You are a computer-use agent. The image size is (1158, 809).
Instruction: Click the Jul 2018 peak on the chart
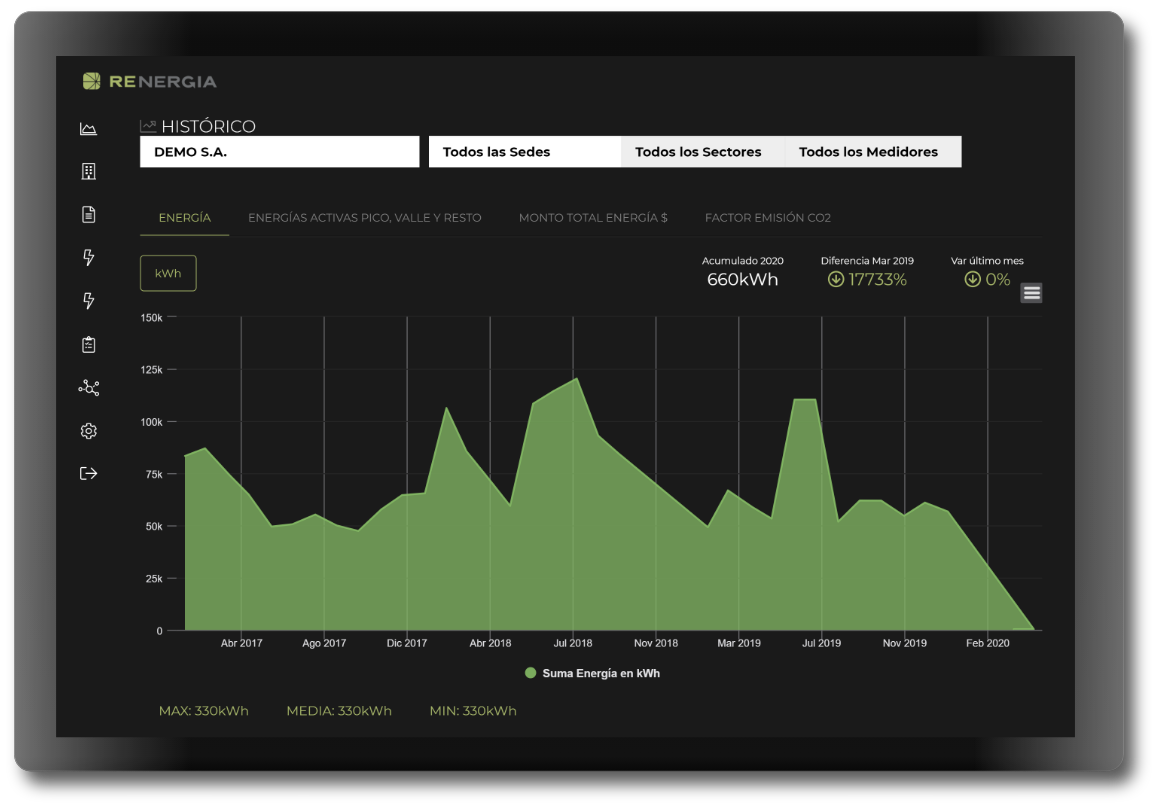pyautogui.click(x=575, y=379)
